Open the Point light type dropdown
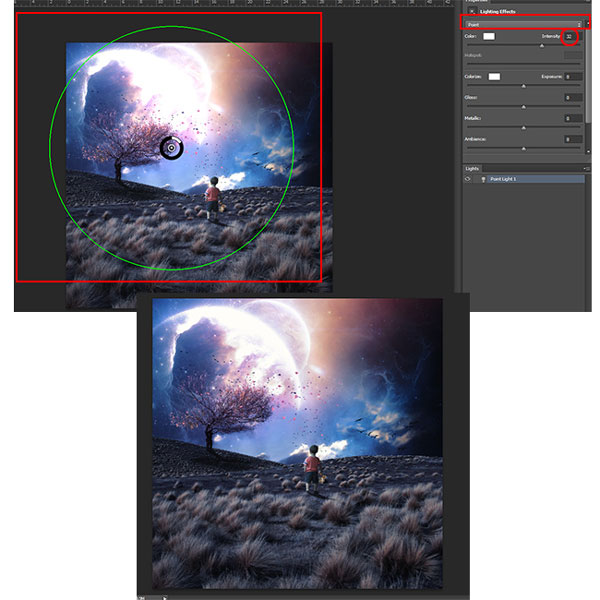This screenshot has height=600, width=600. [x=523, y=24]
